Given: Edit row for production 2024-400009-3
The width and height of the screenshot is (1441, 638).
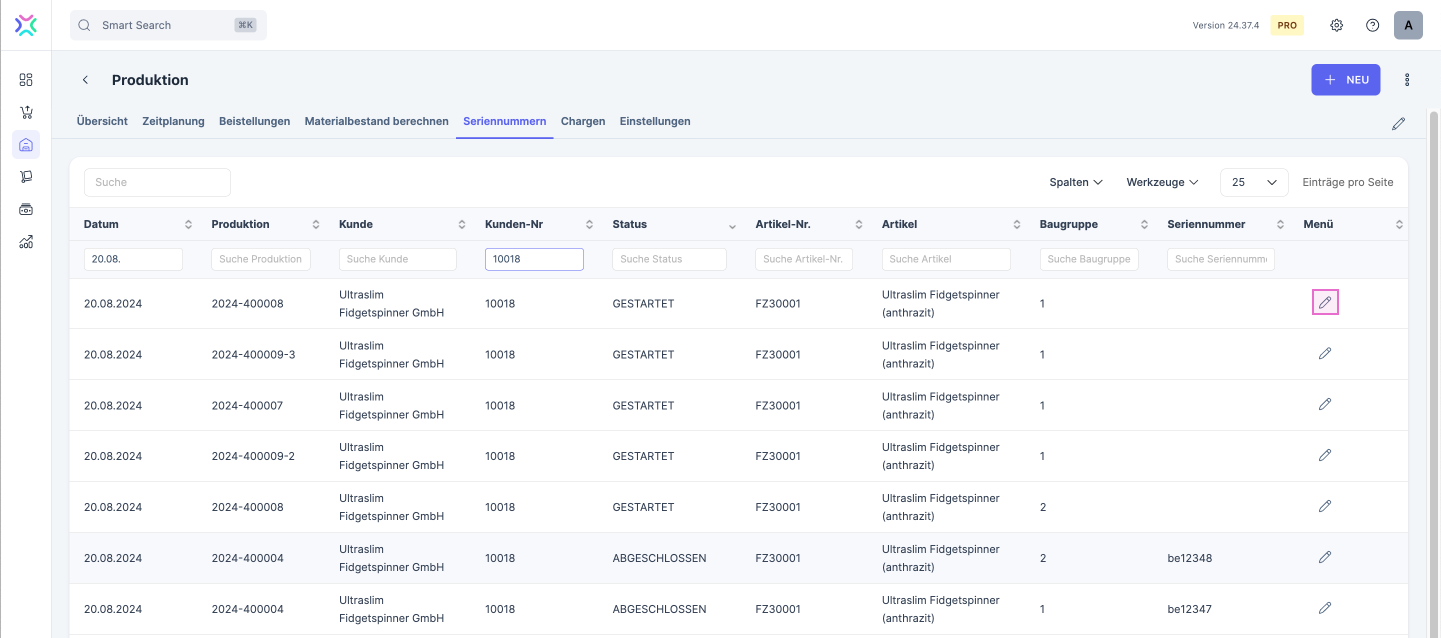Looking at the screenshot, I should point(1325,353).
